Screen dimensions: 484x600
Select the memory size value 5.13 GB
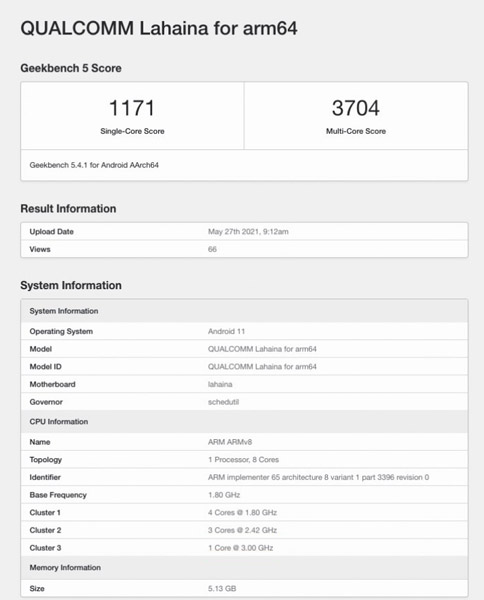(222, 588)
